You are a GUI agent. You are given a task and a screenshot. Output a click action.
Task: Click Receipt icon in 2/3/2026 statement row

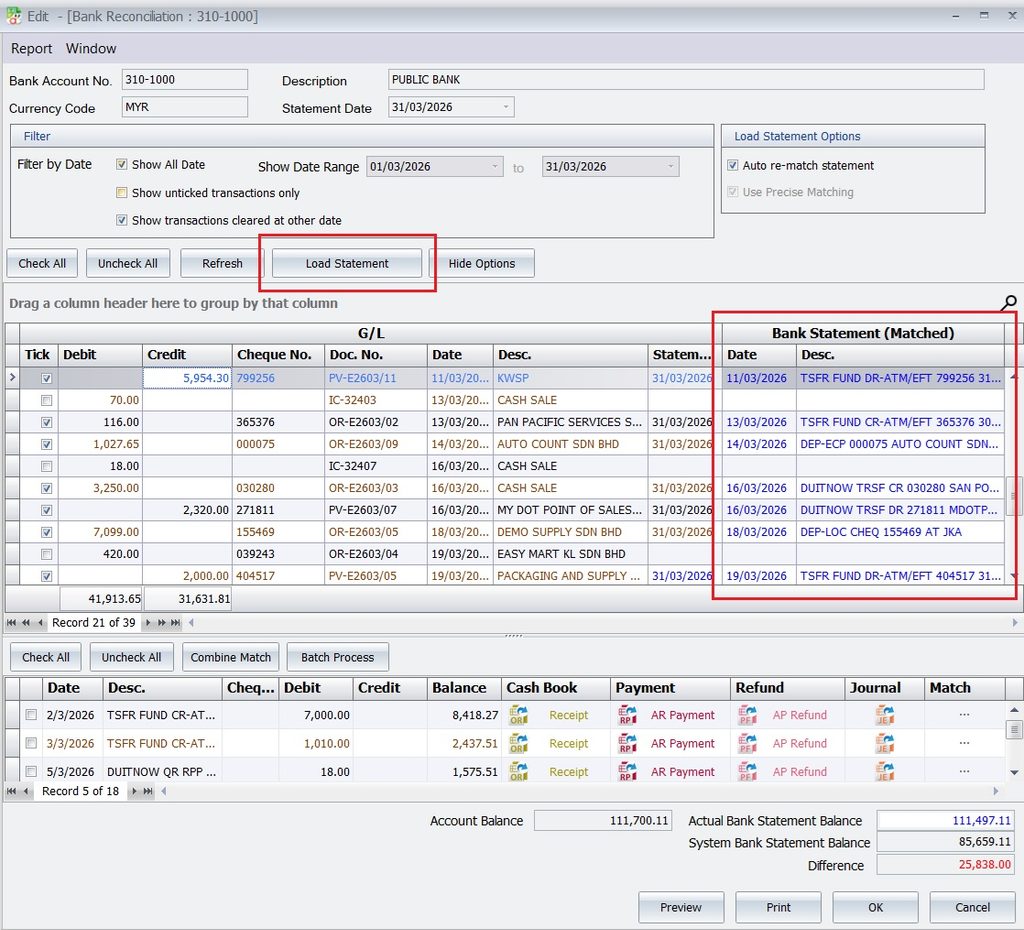pyautogui.click(x=519, y=715)
